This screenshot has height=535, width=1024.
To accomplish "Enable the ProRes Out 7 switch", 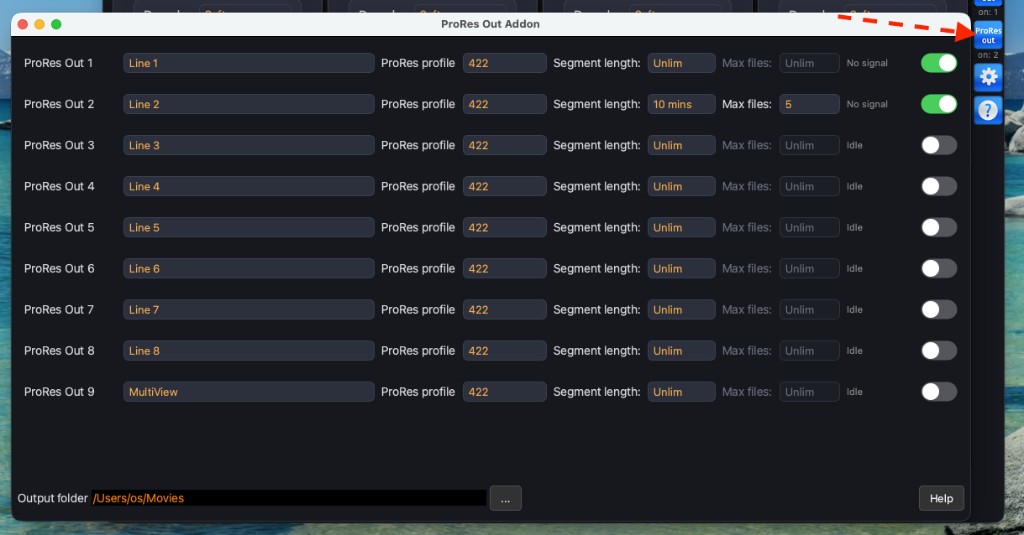I will 939,310.
